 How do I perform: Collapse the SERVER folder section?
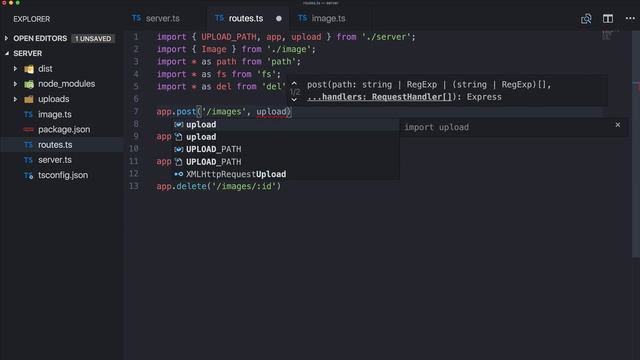coord(7,53)
